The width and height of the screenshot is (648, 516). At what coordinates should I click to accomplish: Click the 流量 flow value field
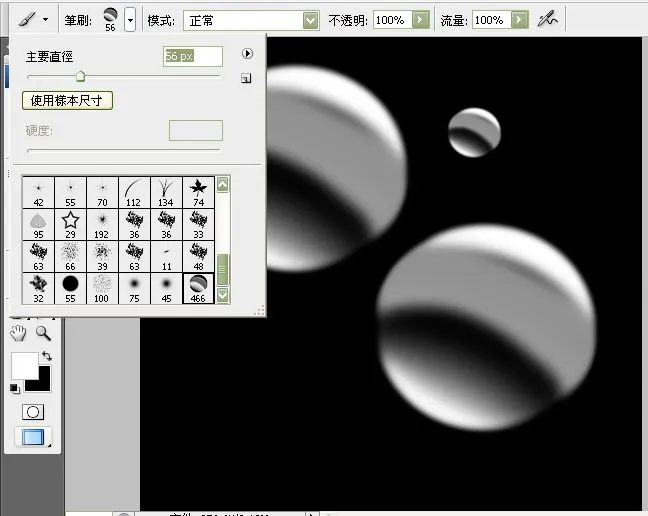[491, 20]
